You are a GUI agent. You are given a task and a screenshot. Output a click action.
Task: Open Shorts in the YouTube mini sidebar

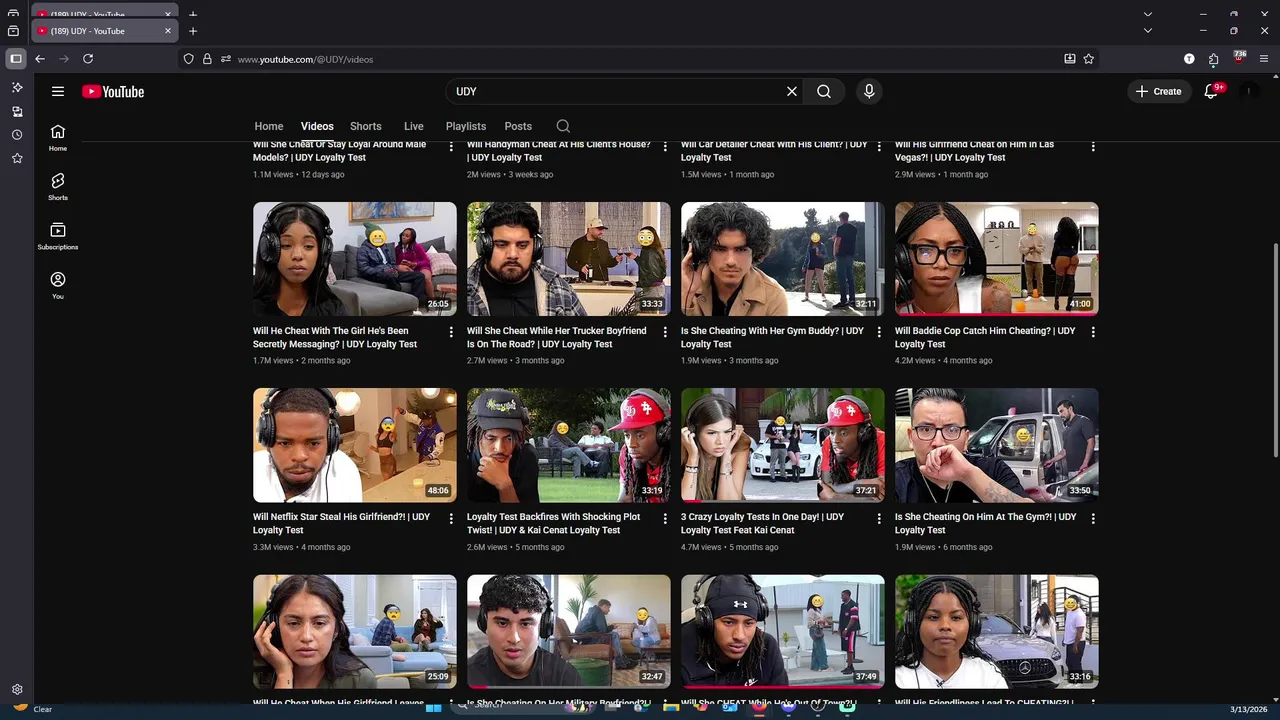tap(58, 187)
